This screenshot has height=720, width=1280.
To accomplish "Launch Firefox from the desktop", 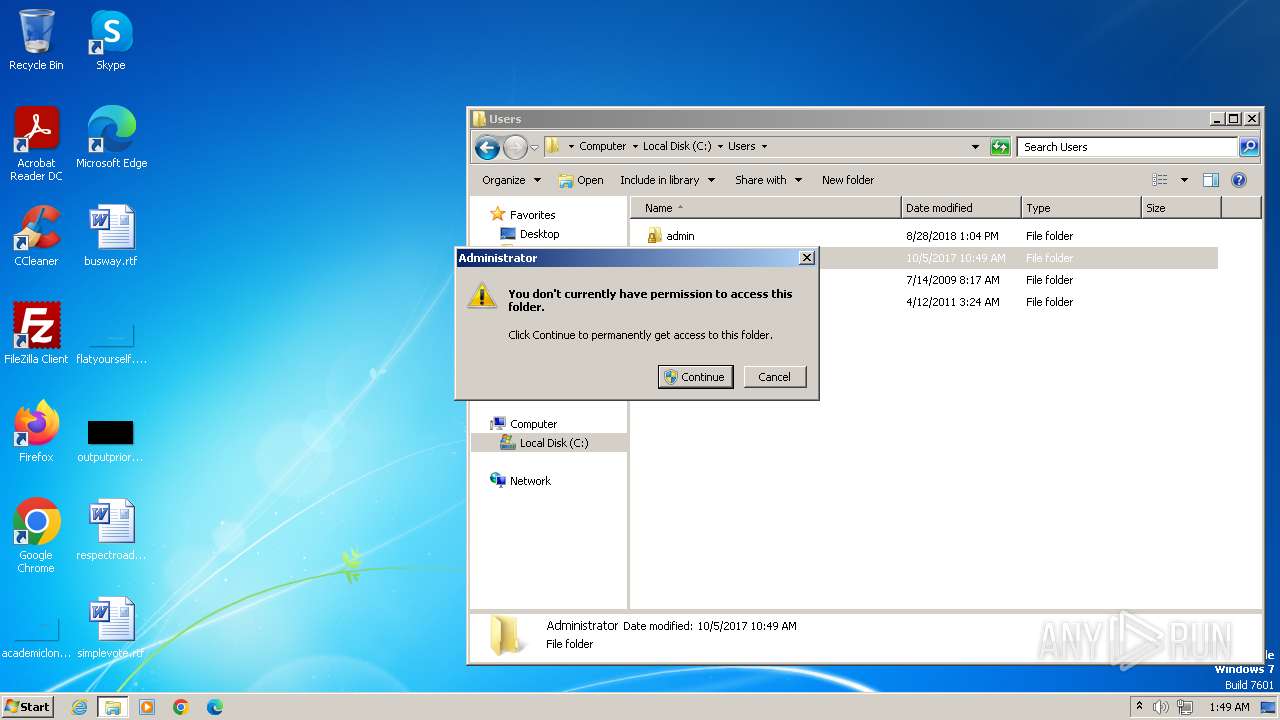I will point(36,432).
